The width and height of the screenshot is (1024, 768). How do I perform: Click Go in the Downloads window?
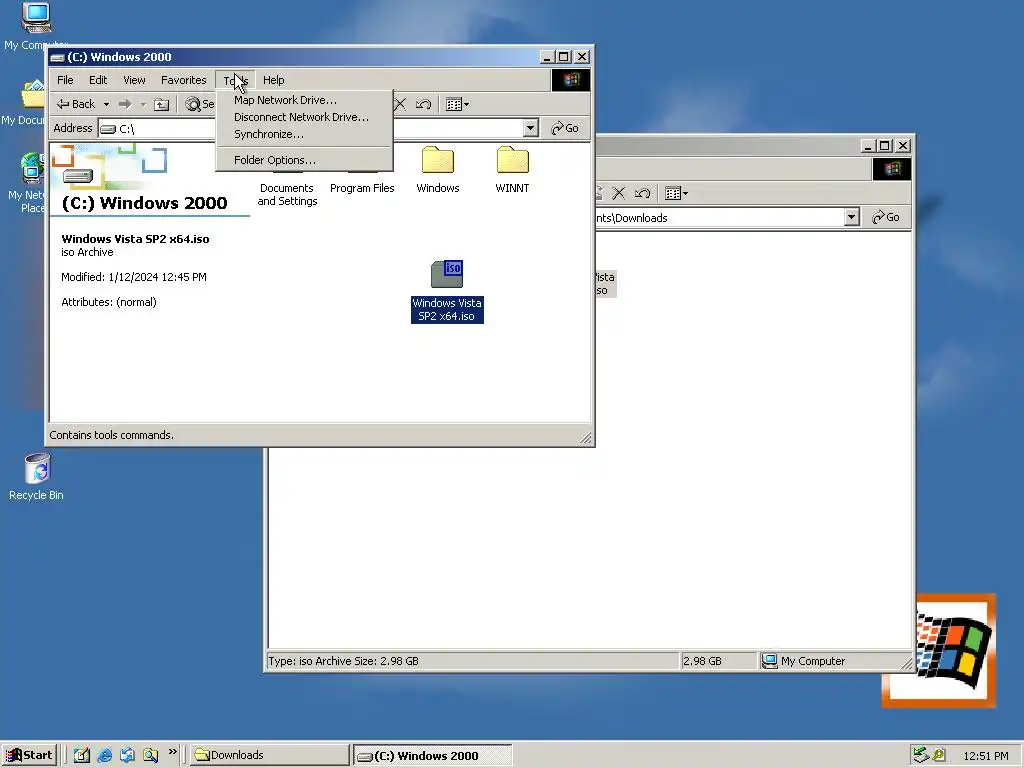pos(886,217)
